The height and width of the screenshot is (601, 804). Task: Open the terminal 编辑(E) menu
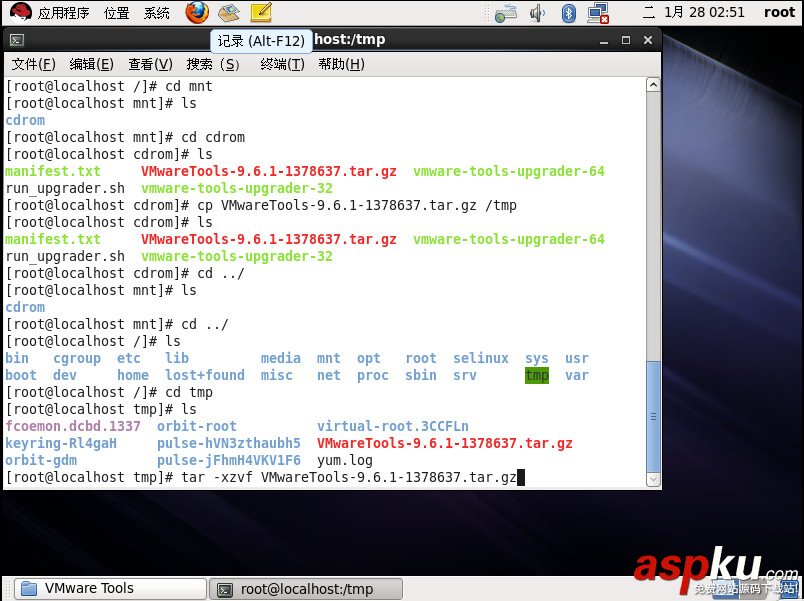click(91, 64)
